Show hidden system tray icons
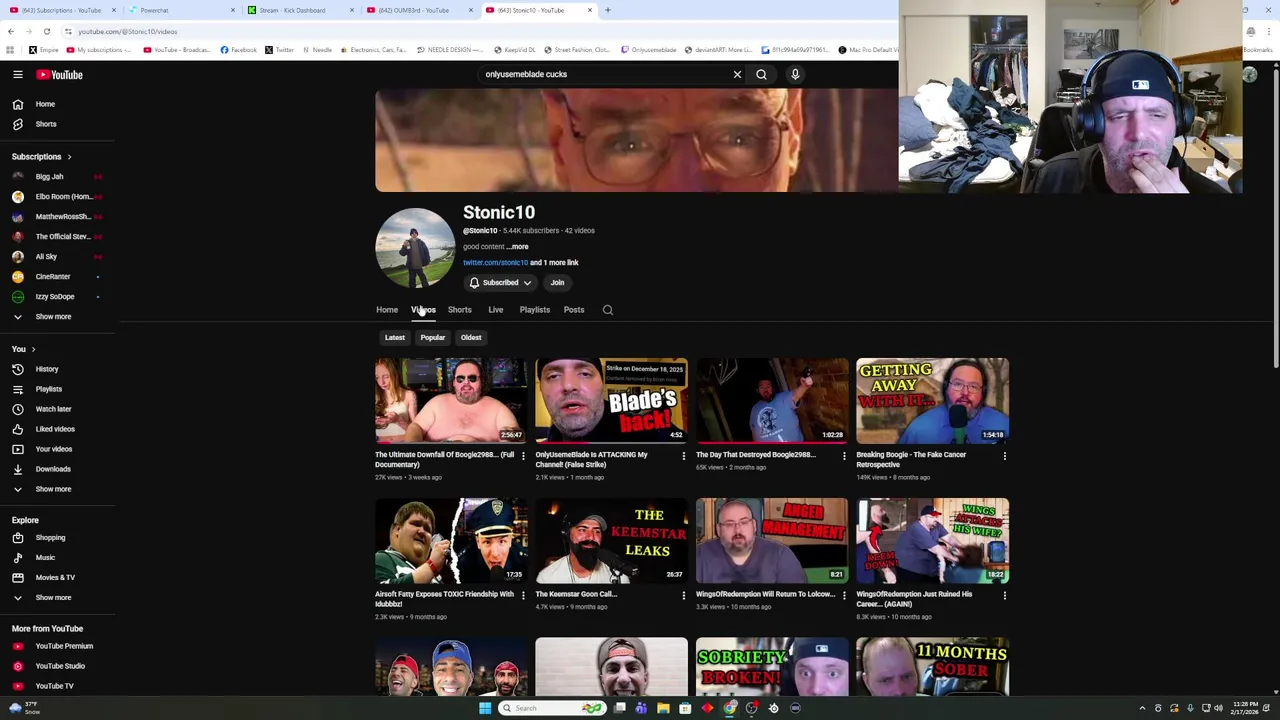Viewport: 1280px width, 720px height. click(1142, 708)
